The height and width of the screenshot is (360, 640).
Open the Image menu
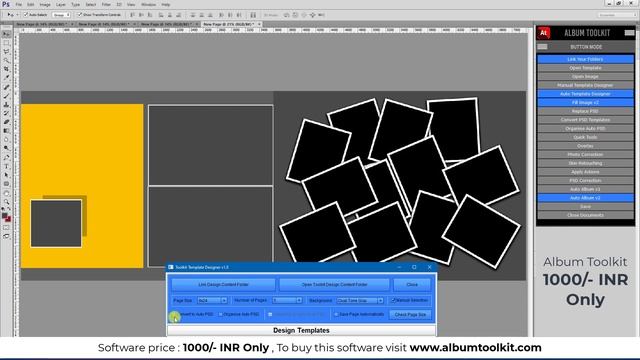(45, 4)
